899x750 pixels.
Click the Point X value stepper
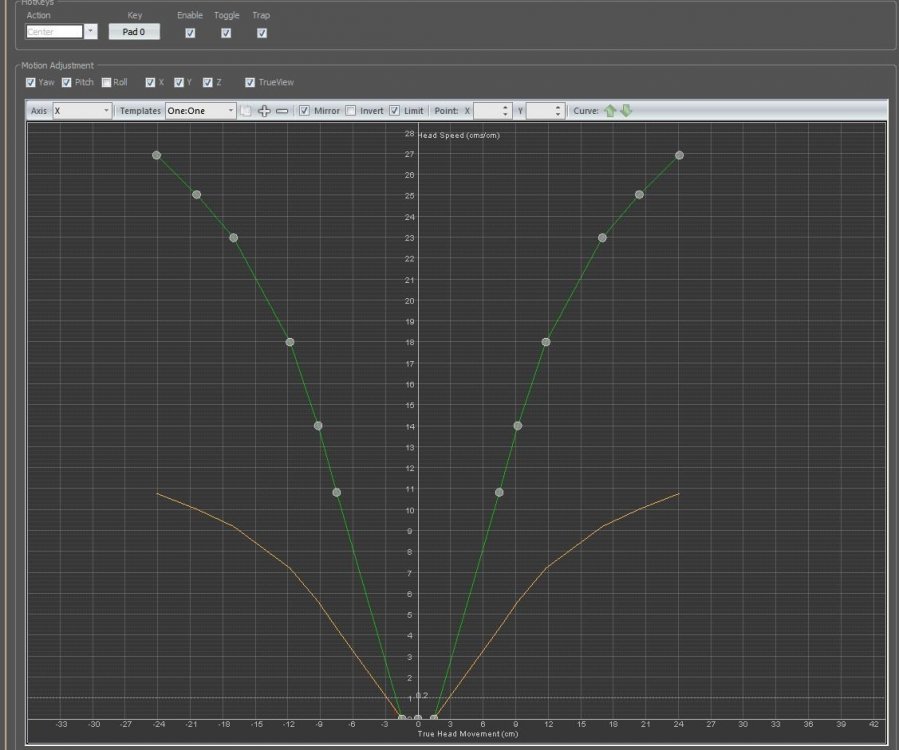pos(505,111)
